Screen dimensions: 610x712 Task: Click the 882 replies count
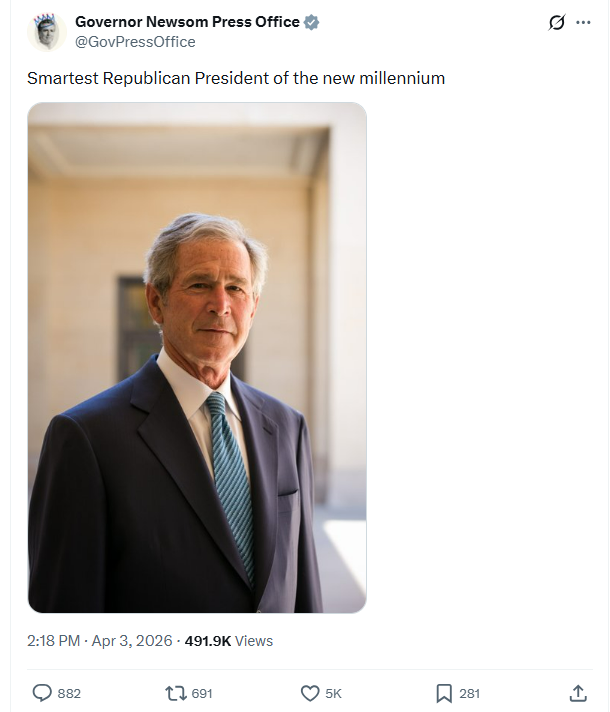pyautogui.click(x=69, y=693)
